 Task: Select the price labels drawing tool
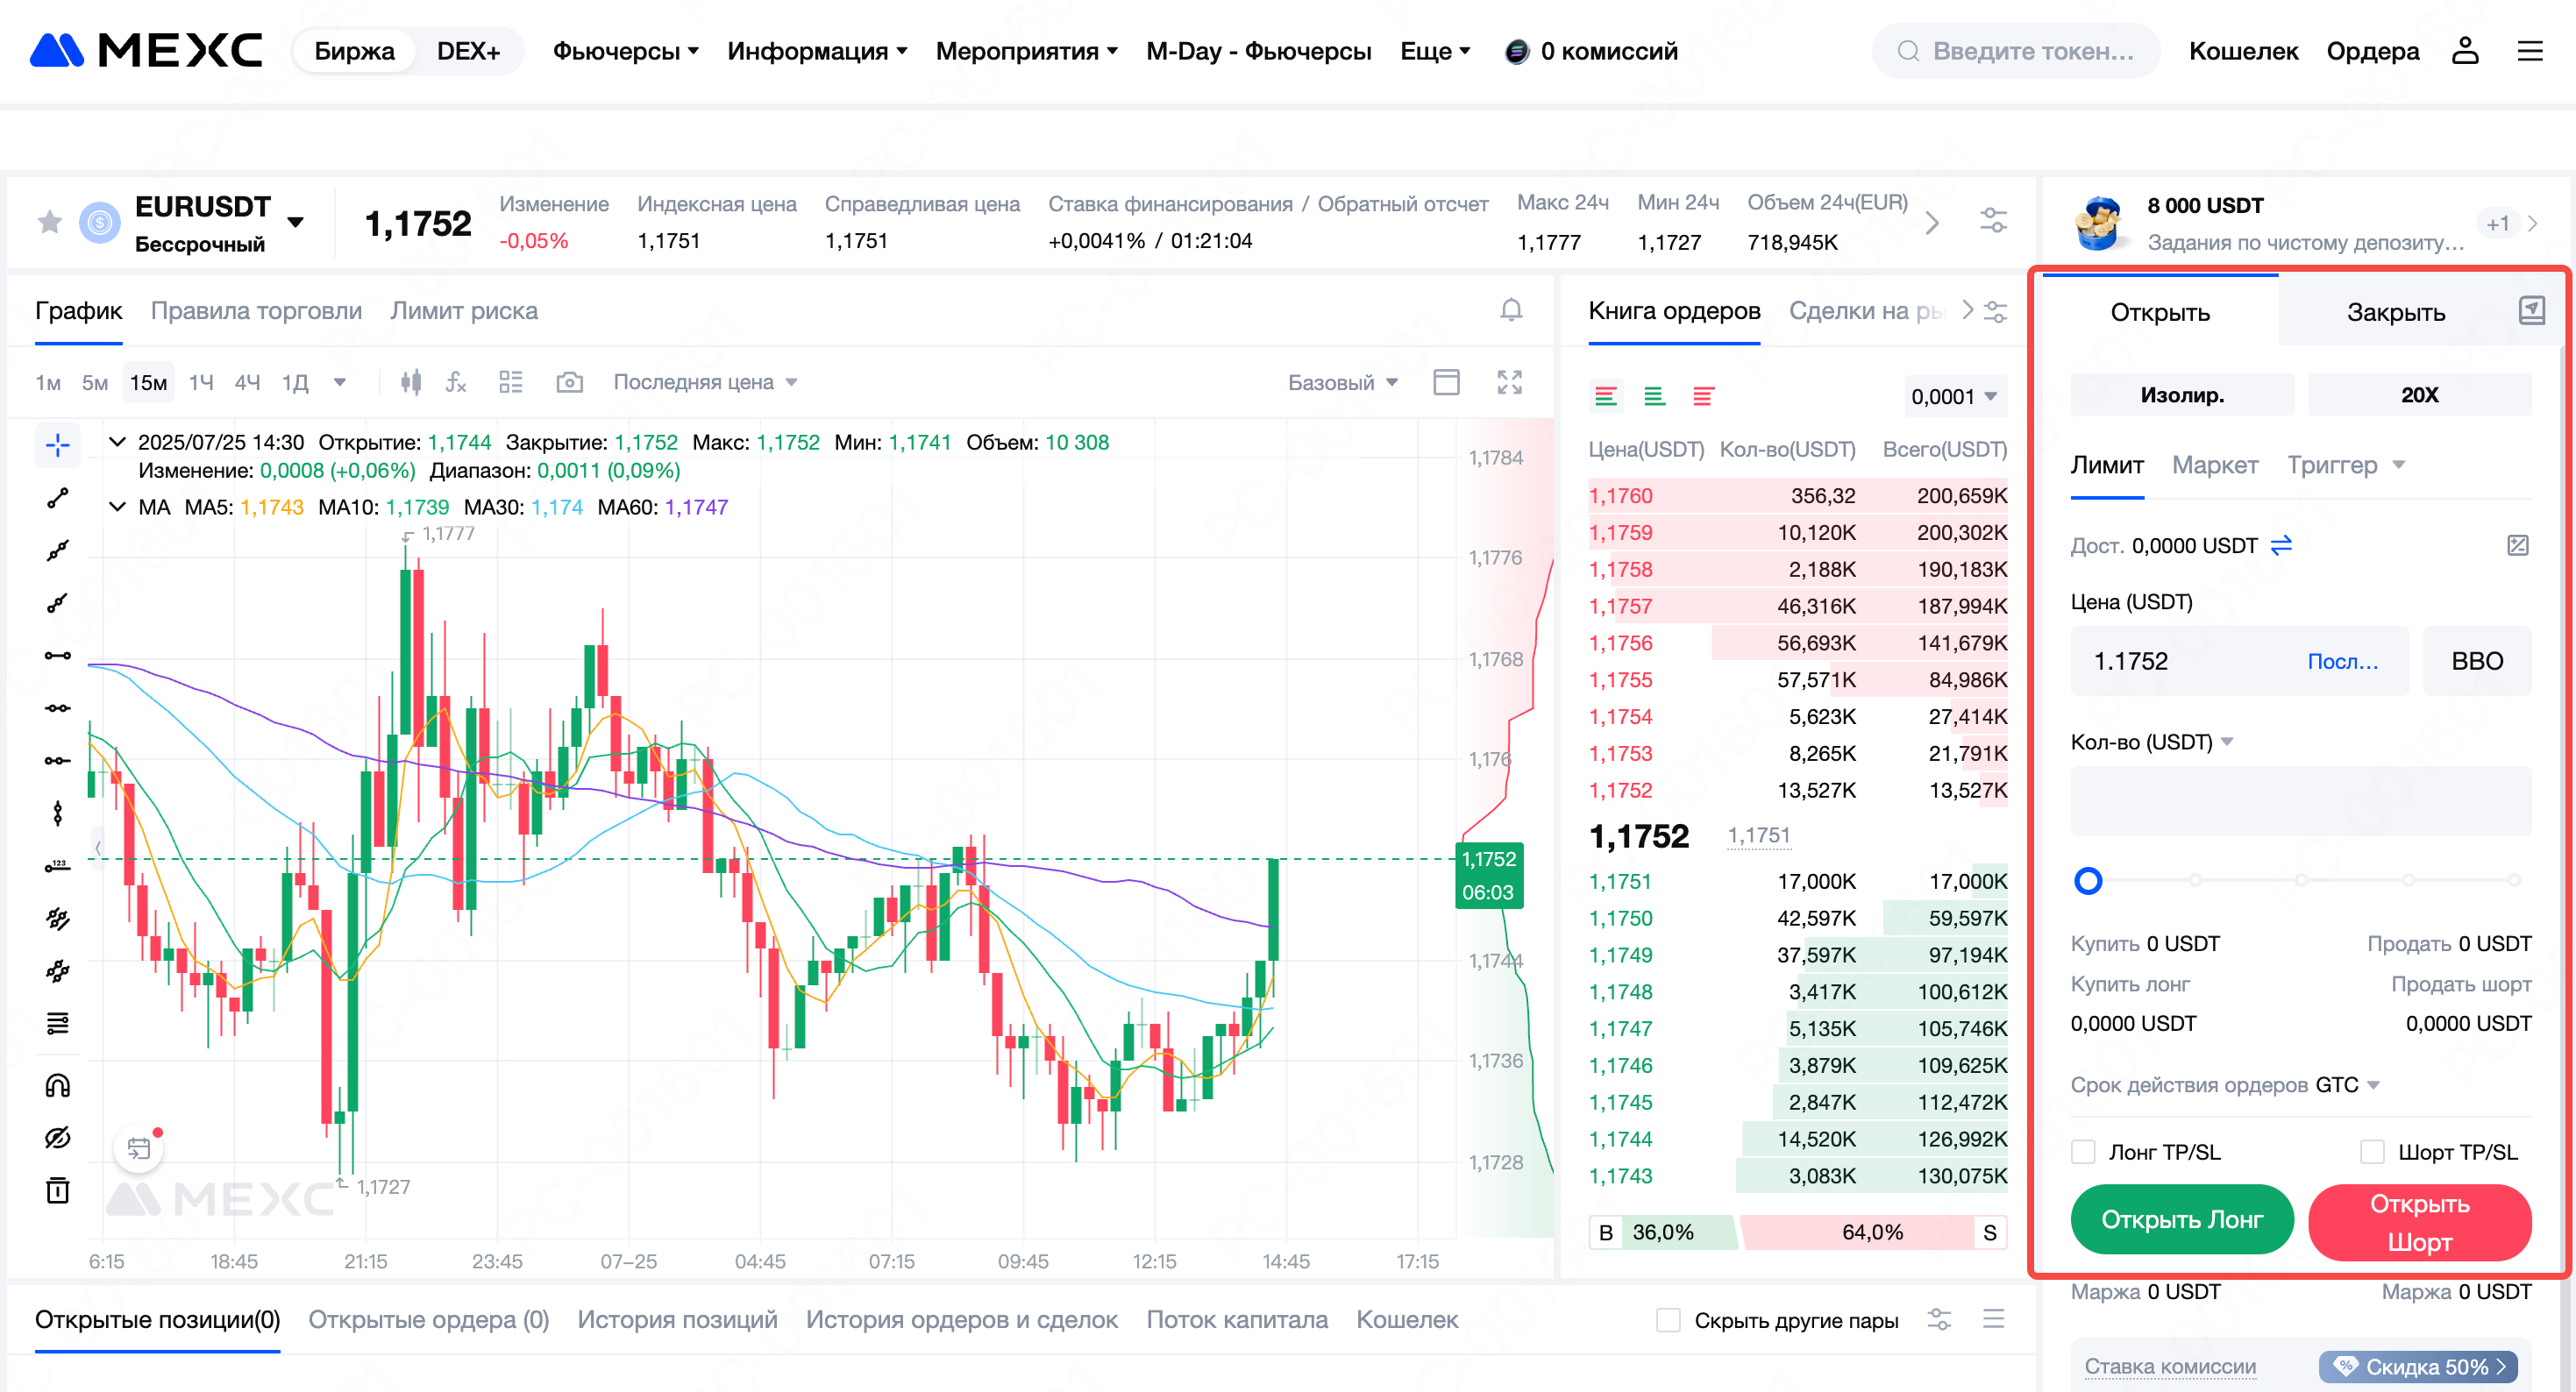[58, 865]
